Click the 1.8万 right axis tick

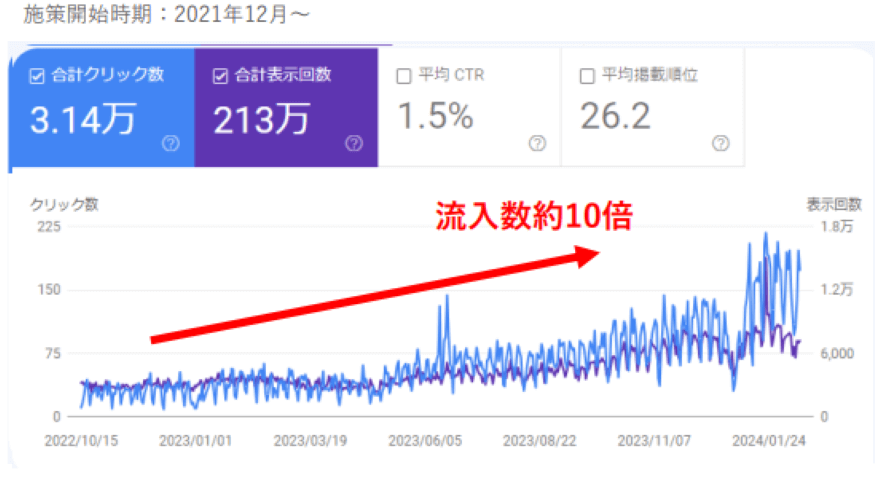click(x=837, y=227)
